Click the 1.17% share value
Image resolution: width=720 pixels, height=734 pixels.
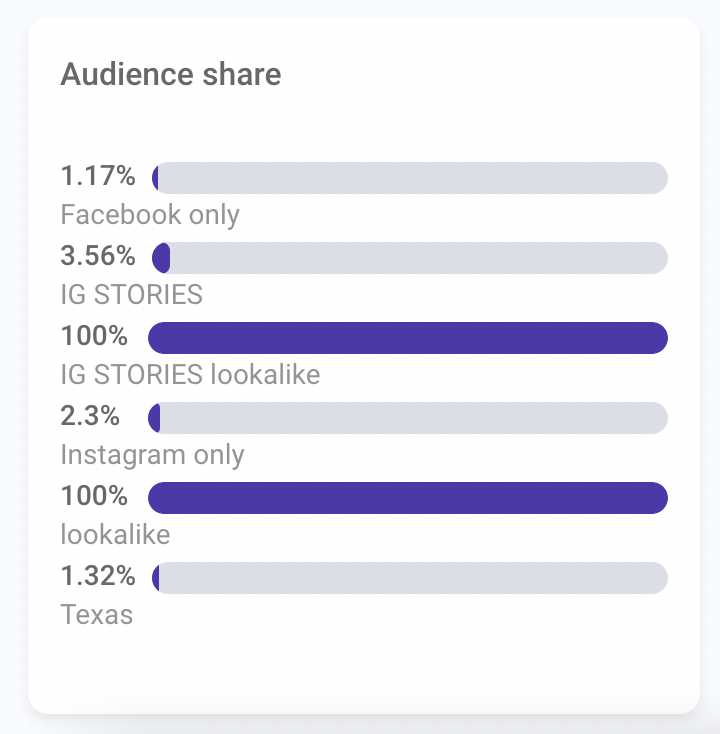pos(98,177)
